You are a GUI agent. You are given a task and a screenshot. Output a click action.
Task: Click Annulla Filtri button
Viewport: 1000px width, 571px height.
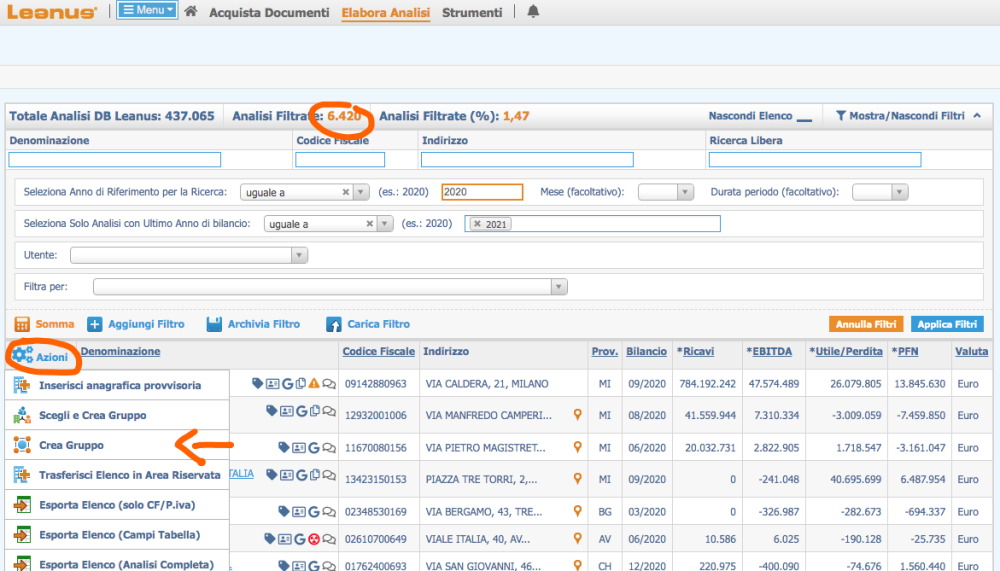(867, 324)
